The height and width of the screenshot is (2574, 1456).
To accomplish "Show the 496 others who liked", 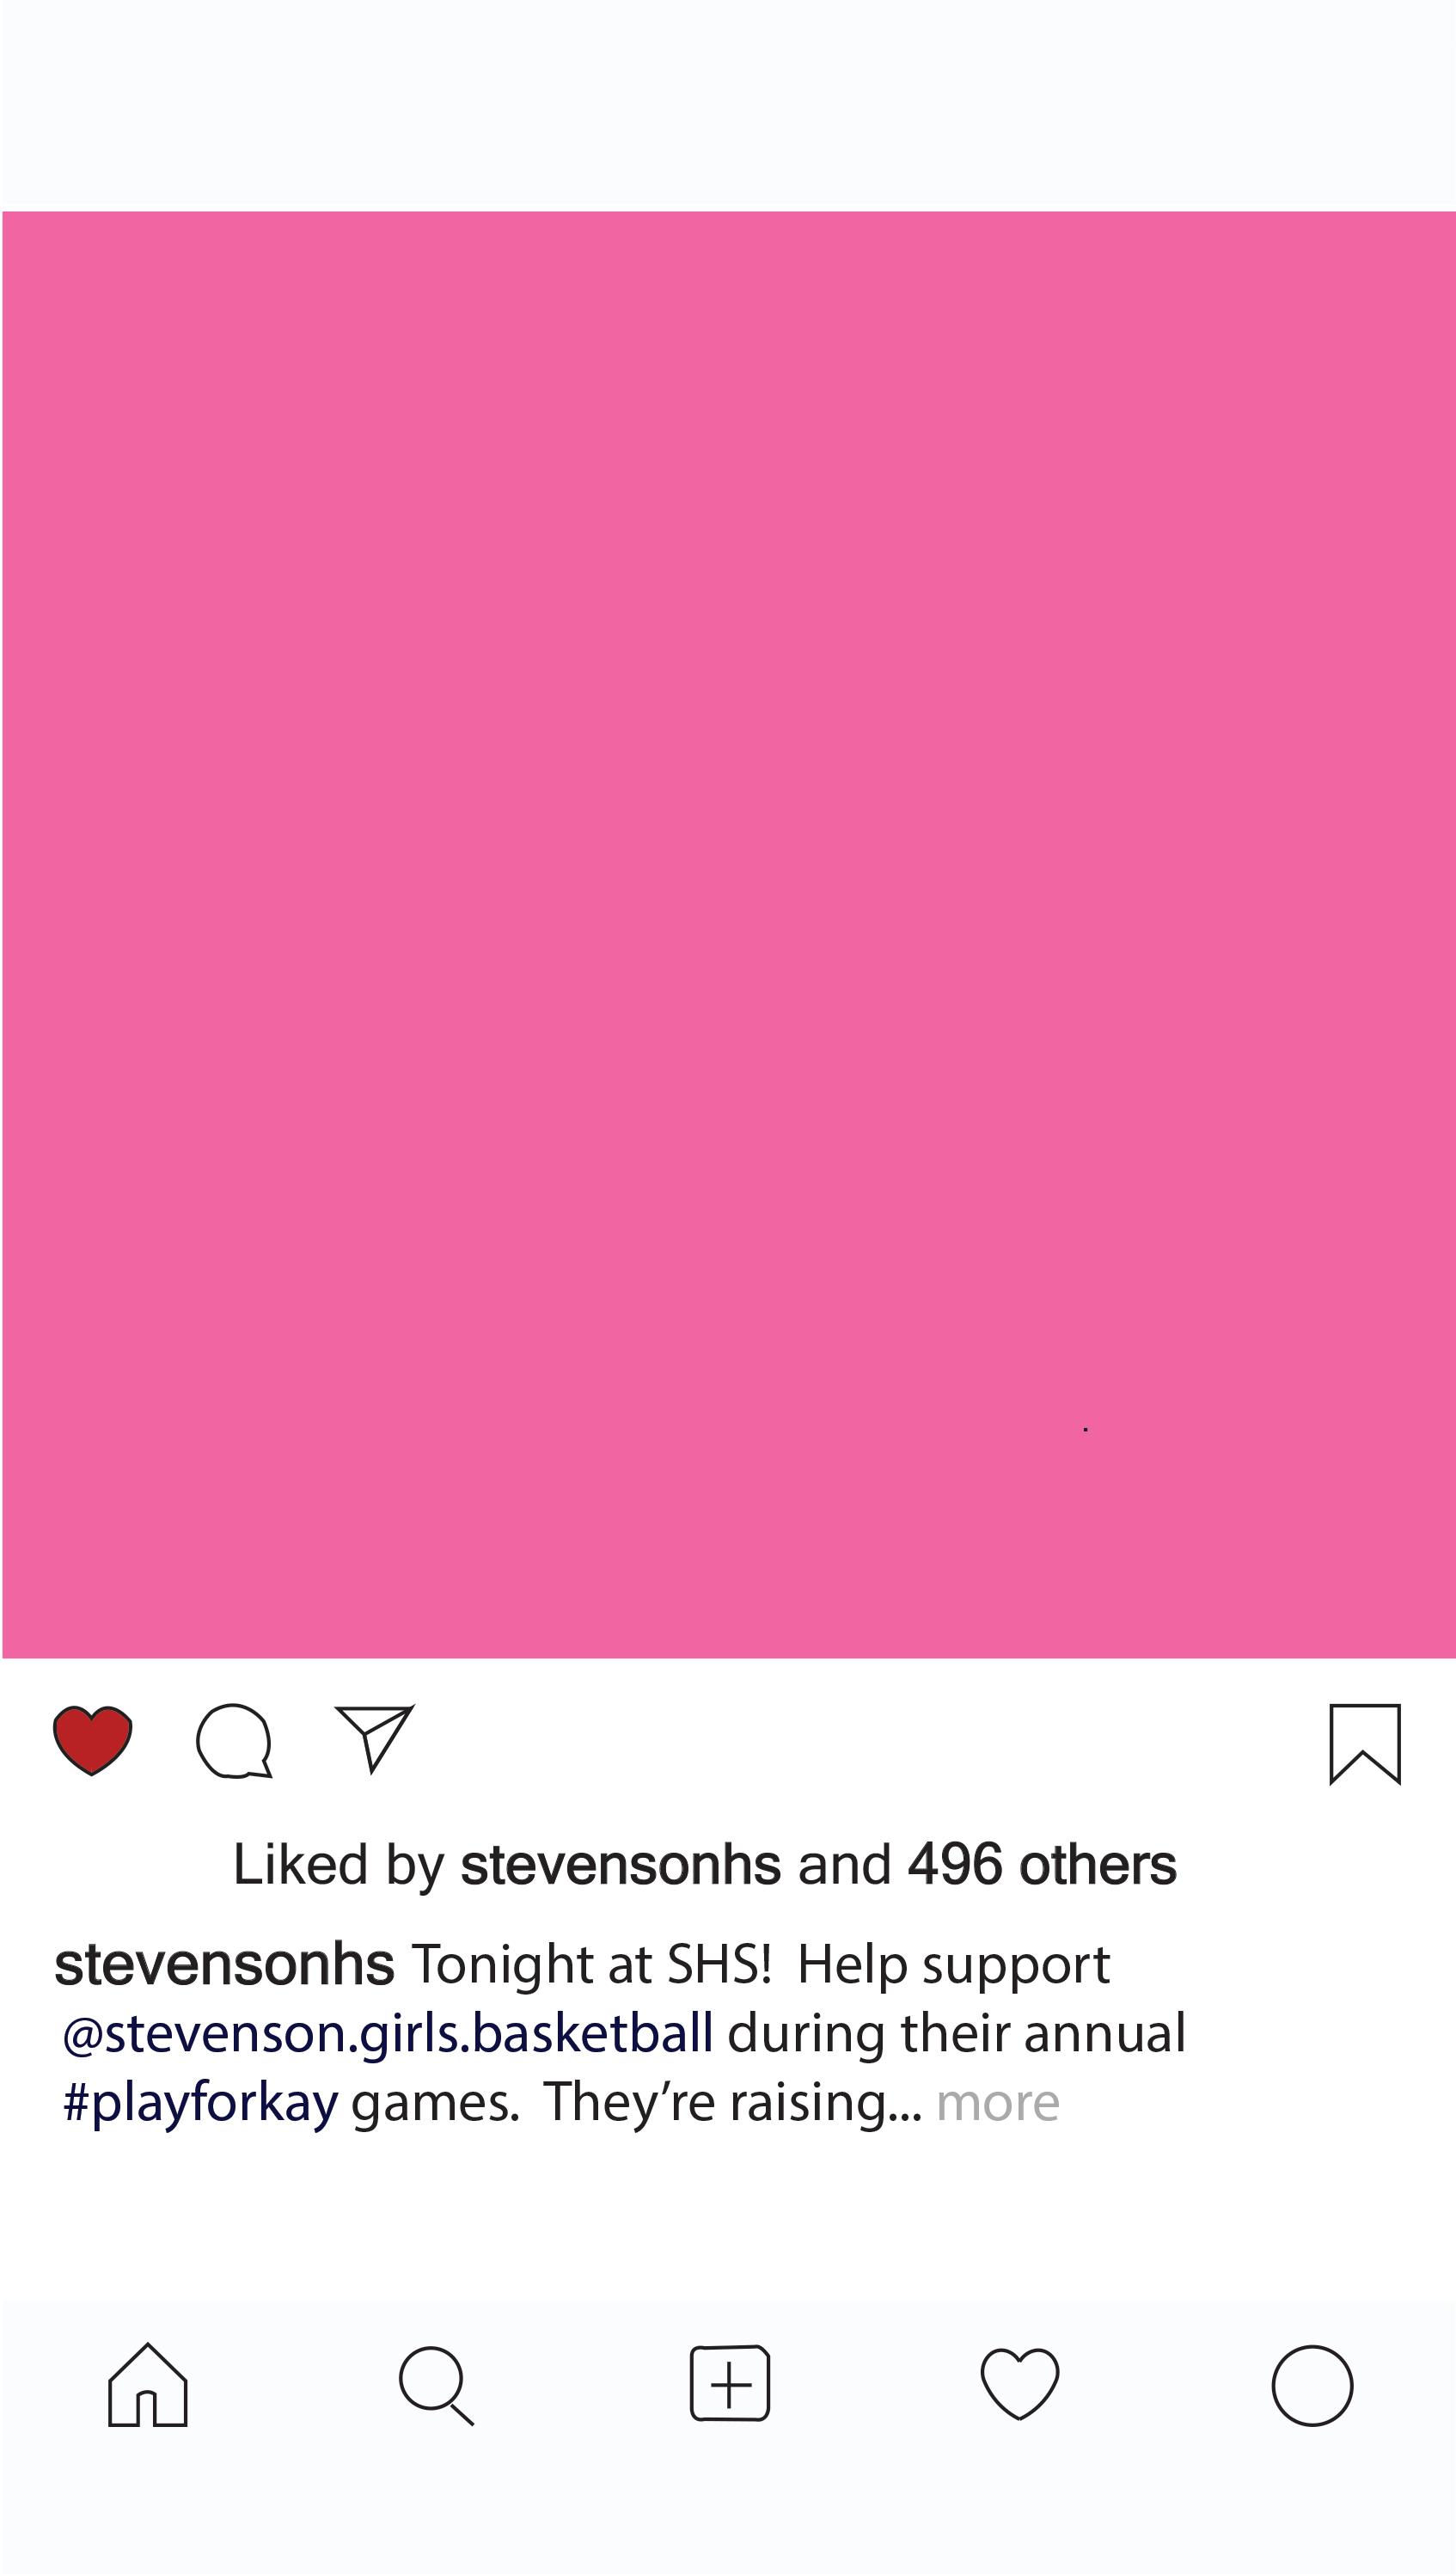I will point(1042,1865).
